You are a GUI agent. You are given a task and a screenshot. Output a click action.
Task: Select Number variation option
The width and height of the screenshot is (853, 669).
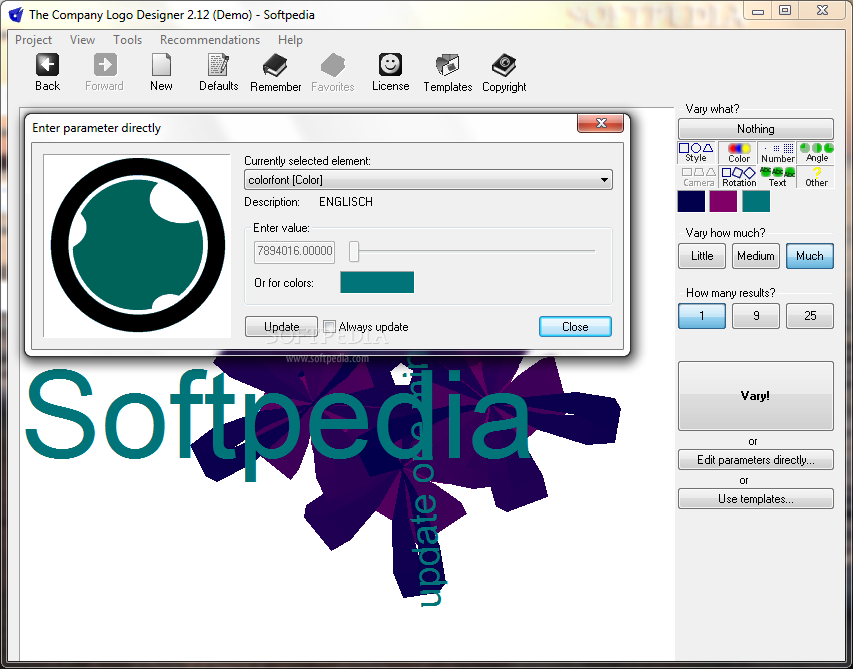pyautogui.click(x=777, y=152)
